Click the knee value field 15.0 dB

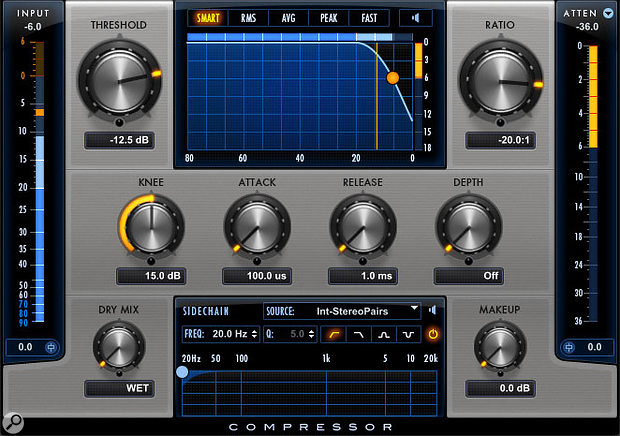[151, 276]
